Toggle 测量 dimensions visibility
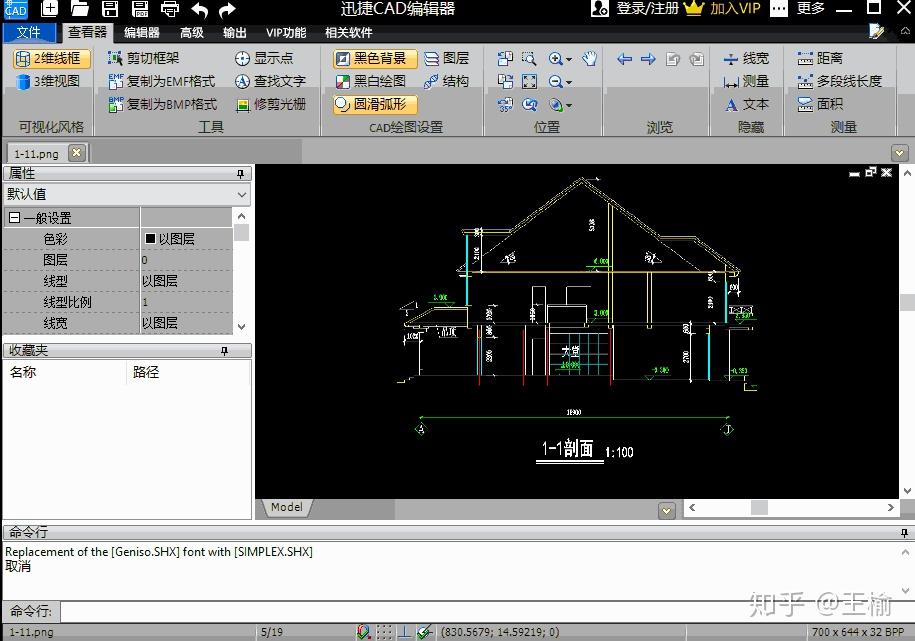 pos(746,81)
